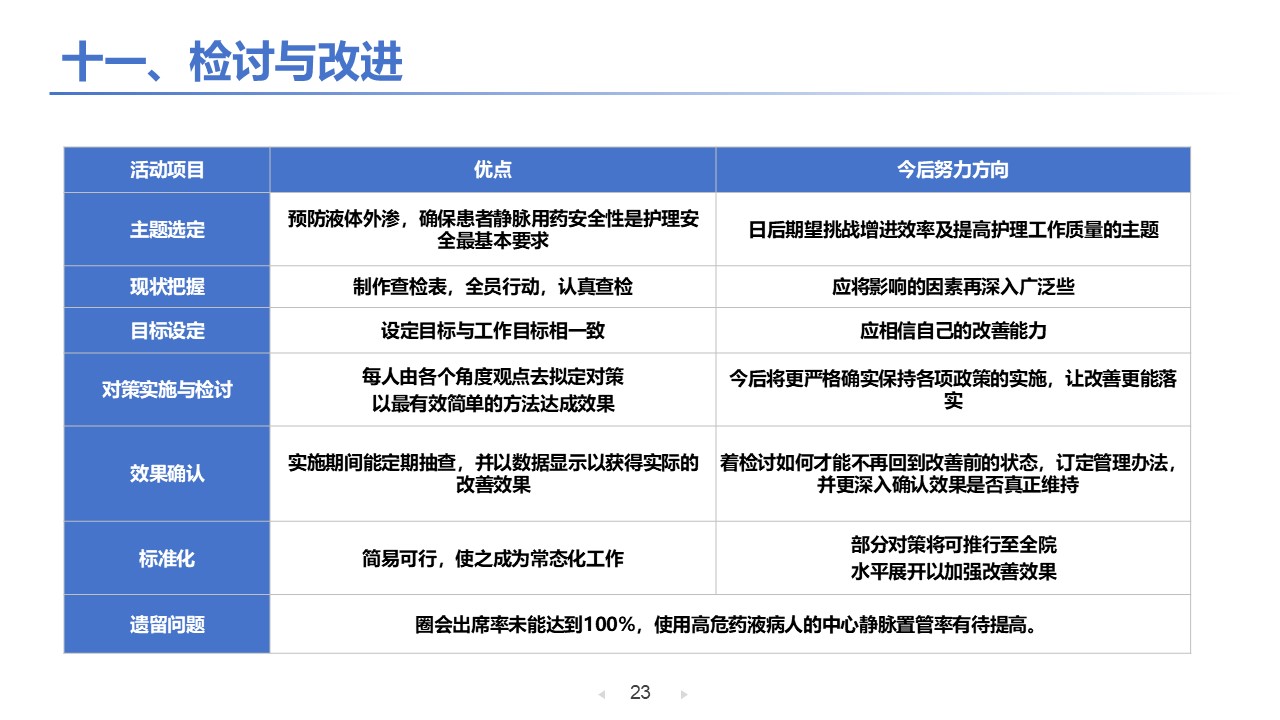Select the 目标设定 row label
1280x720 pixels.
(167, 330)
